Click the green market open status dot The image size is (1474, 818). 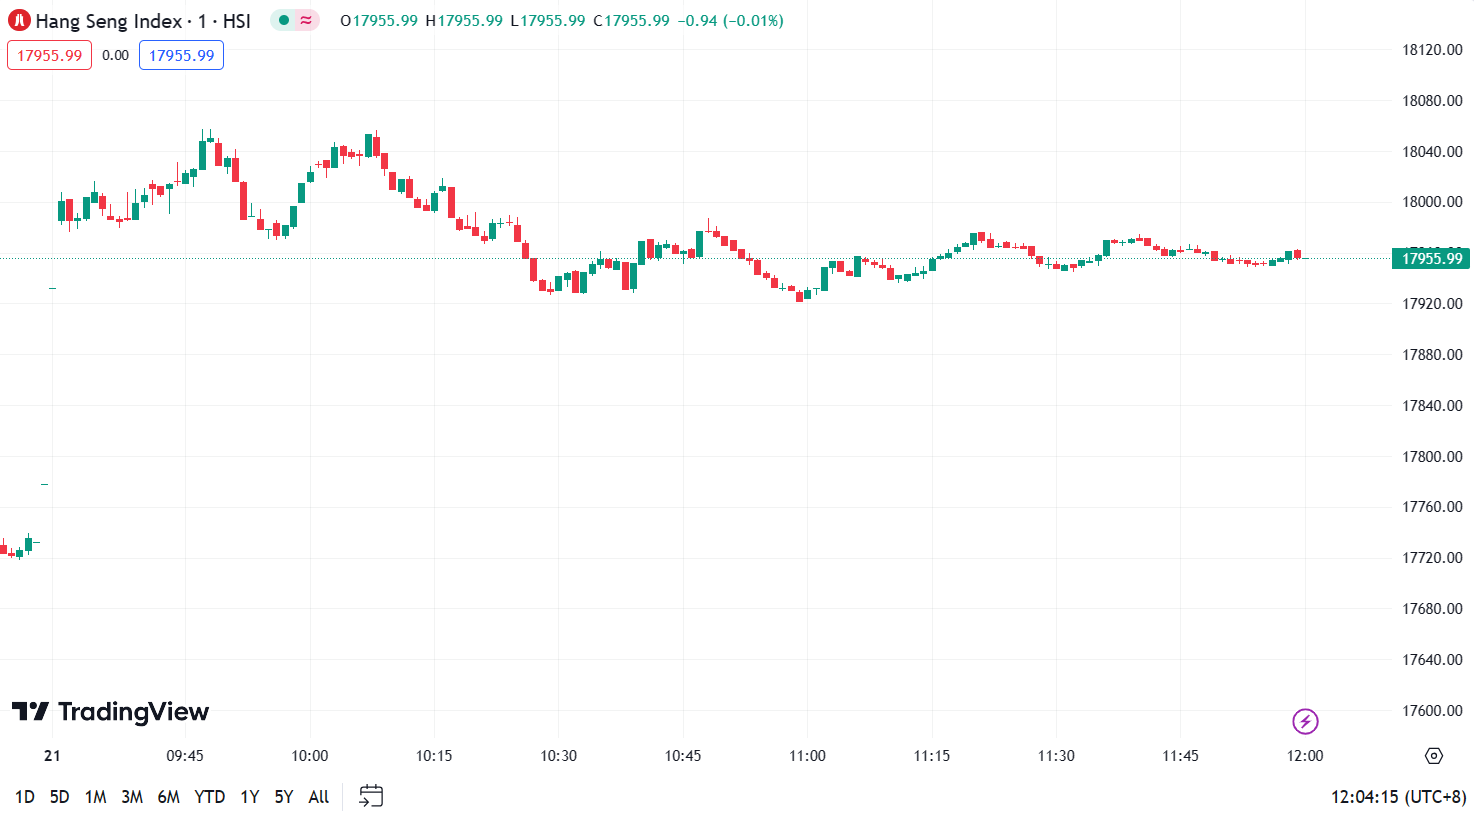coord(284,20)
